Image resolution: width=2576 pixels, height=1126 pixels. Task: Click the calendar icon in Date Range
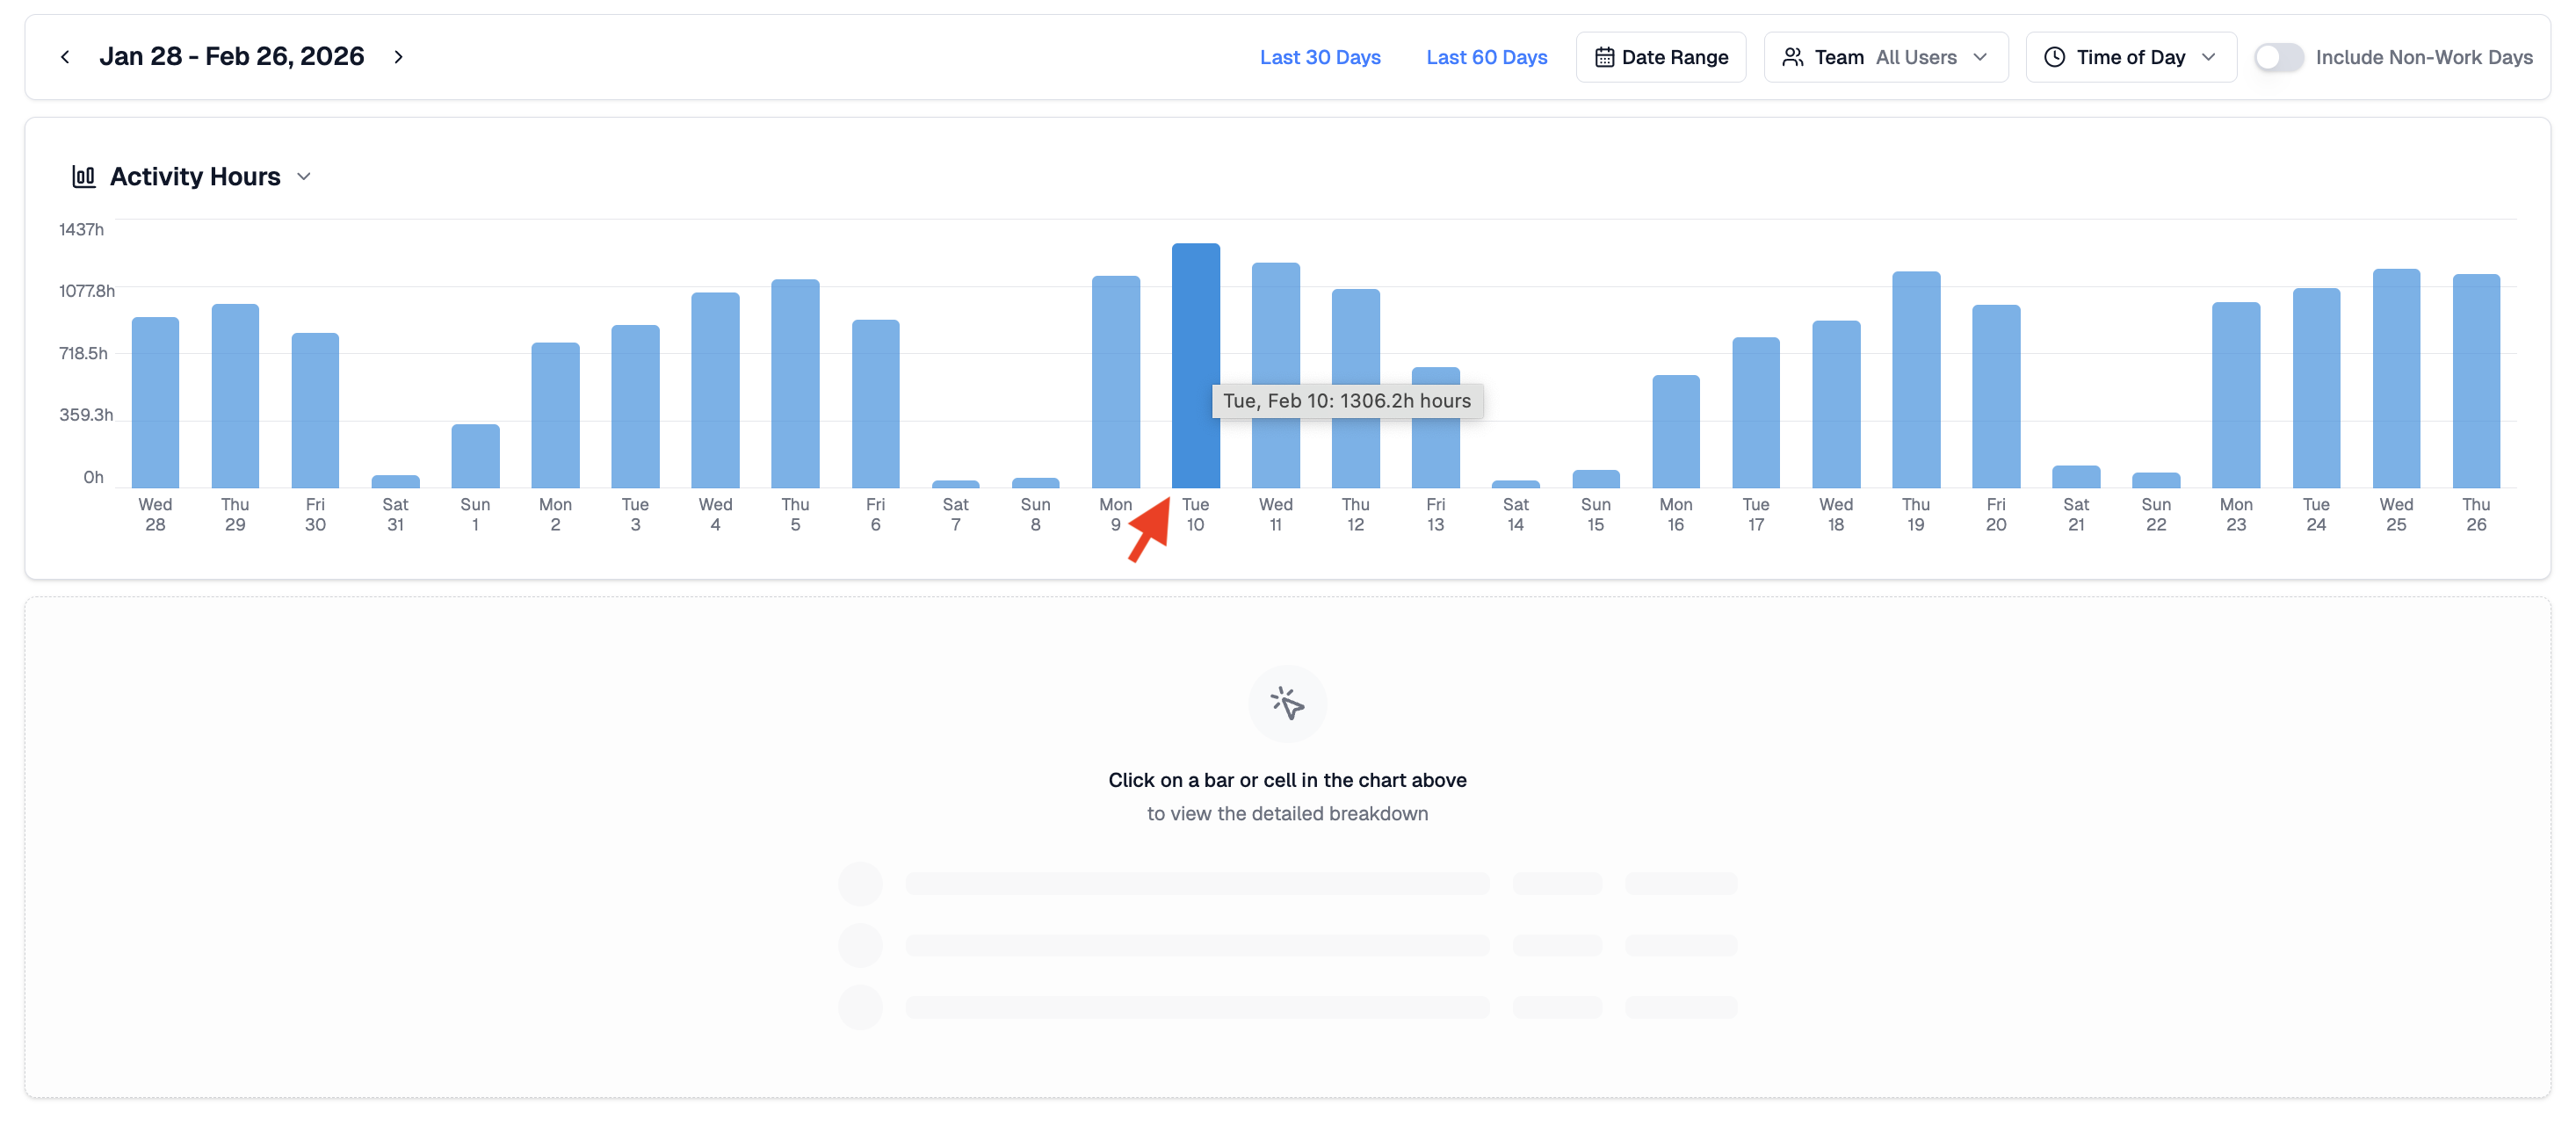[x=1603, y=57]
